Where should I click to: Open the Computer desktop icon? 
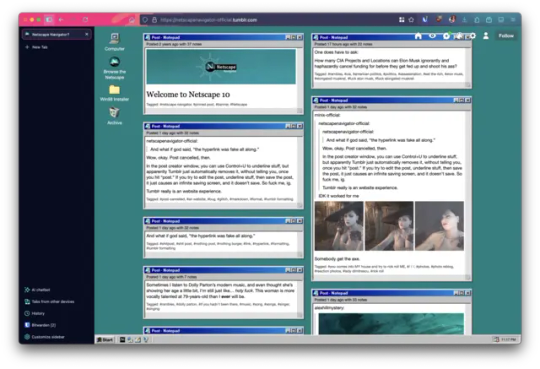click(x=114, y=42)
